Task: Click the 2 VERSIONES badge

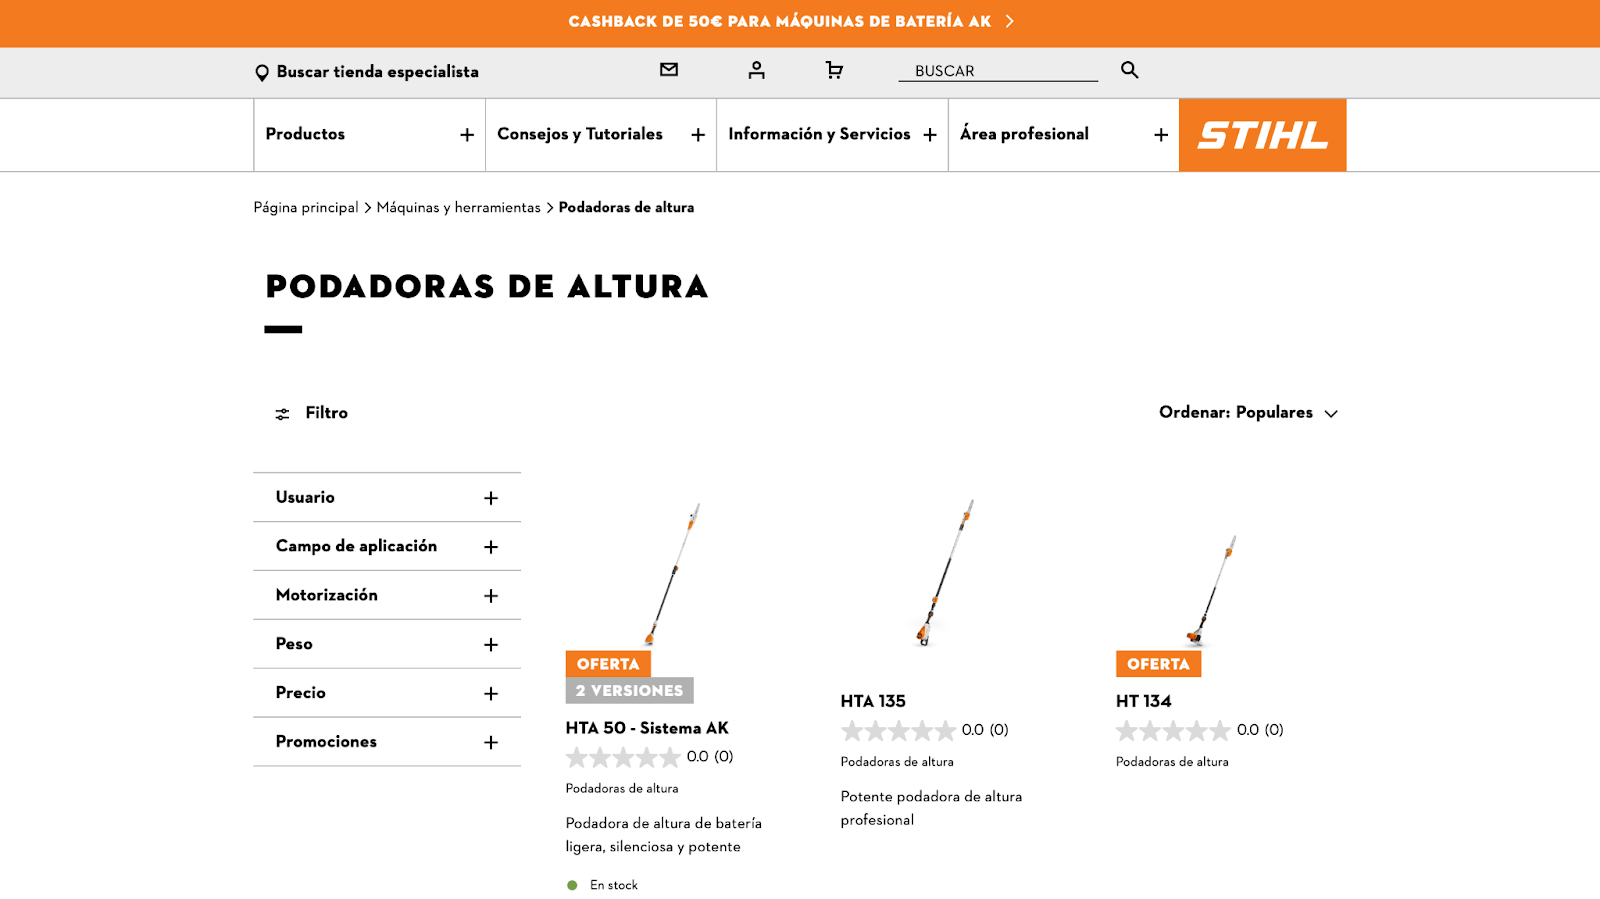Action: click(x=629, y=691)
